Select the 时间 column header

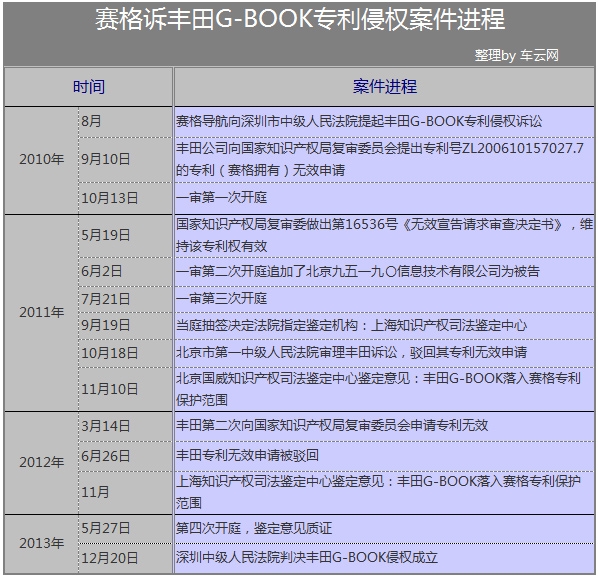point(88,87)
